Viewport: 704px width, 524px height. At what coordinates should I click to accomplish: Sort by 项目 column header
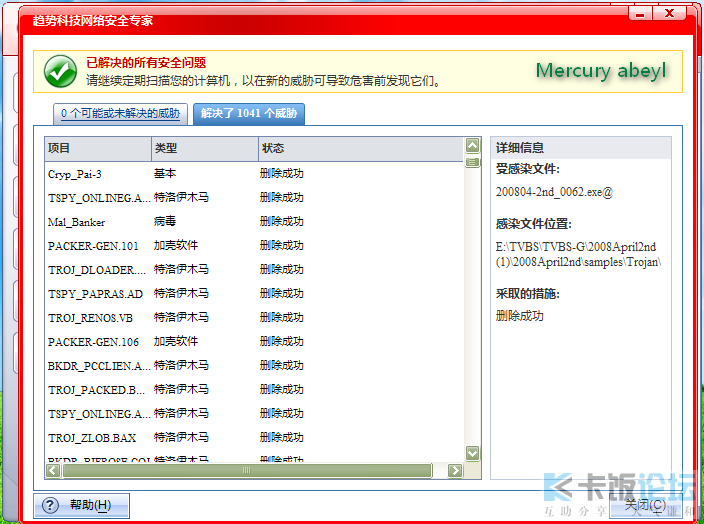98,149
